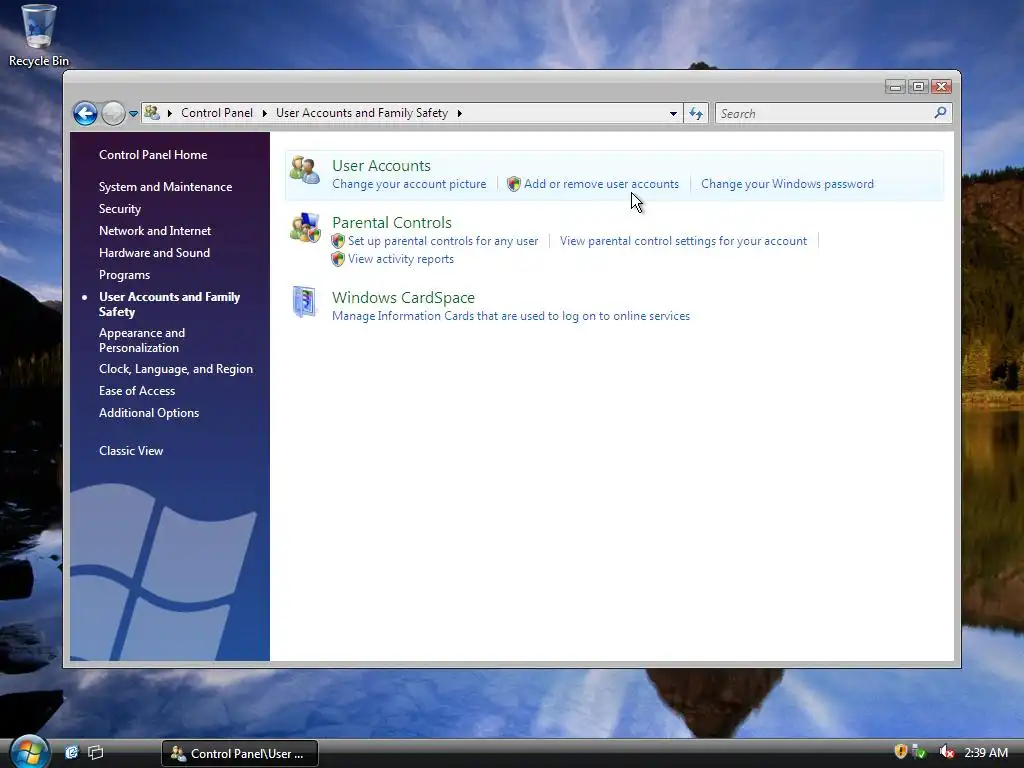Click the address bar Control Panel icon
Image resolution: width=1024 pixels, height=768 pixels.
click(x=152, y=112)
